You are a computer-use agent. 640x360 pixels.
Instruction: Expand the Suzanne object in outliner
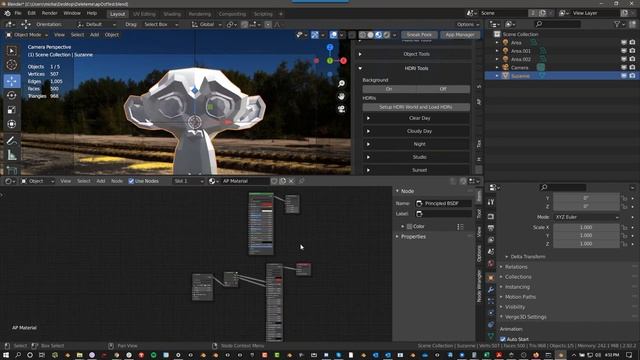pos(497,76)
